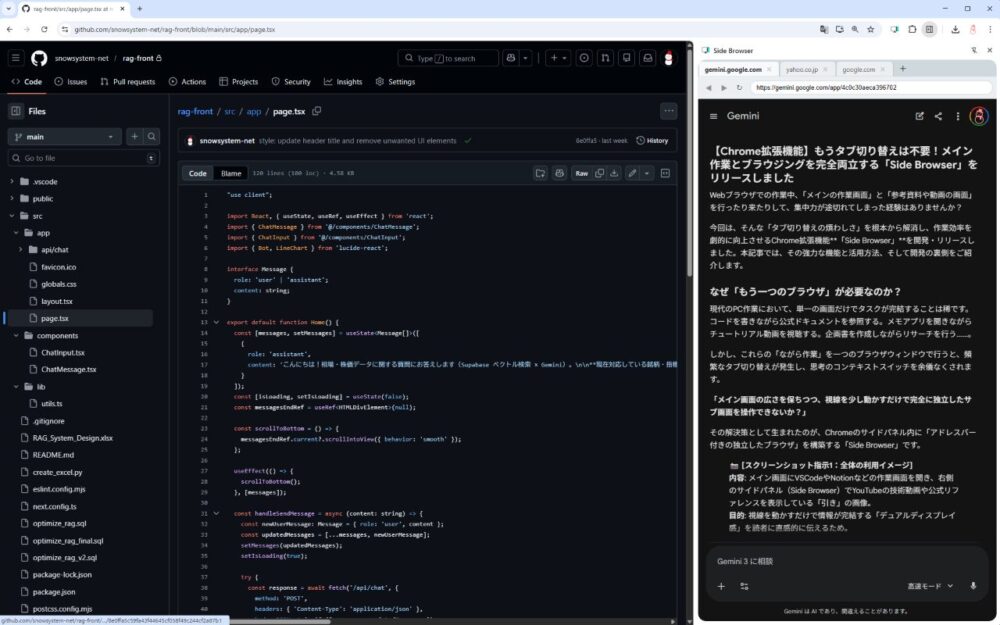Click the History link

tap(651, 141)
